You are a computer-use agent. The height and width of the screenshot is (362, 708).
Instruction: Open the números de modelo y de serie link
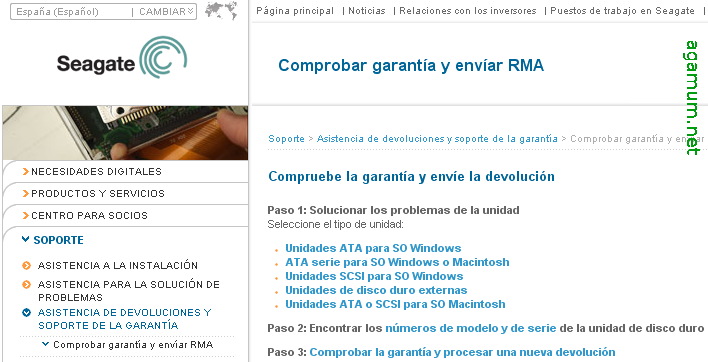[x=470, y=329]
